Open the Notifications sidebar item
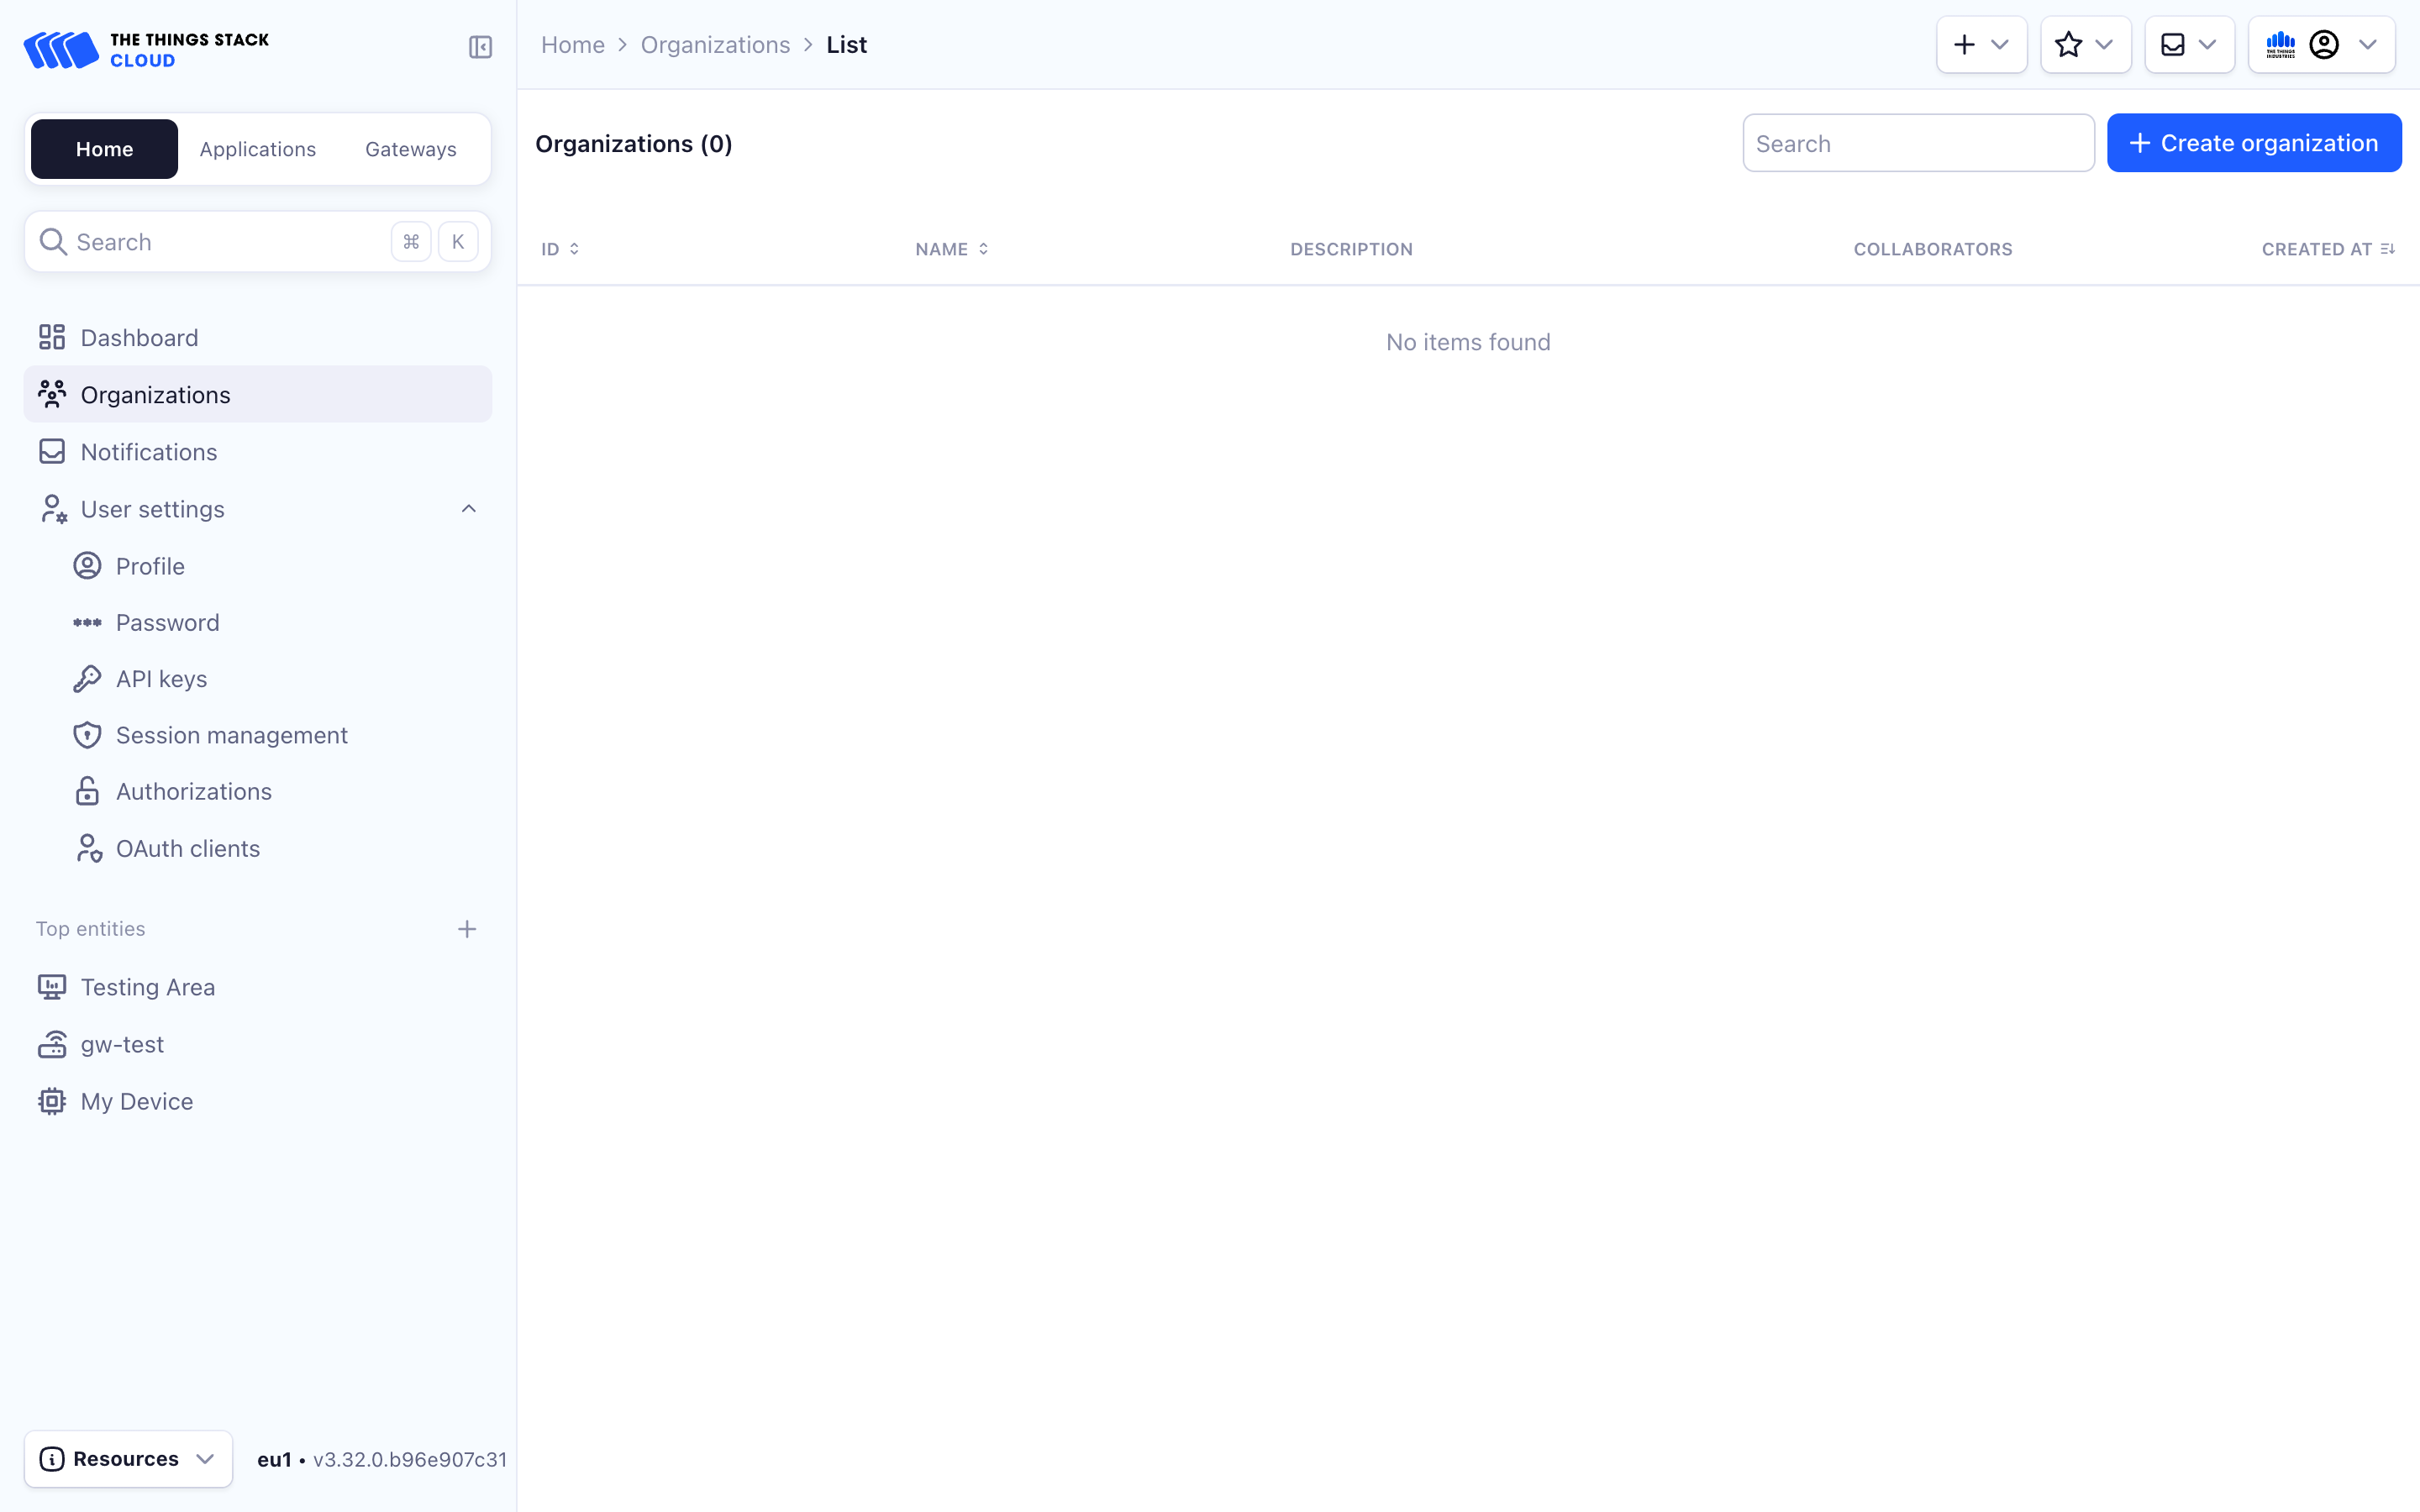2420x1512 pixels. [x=148, y=452]
